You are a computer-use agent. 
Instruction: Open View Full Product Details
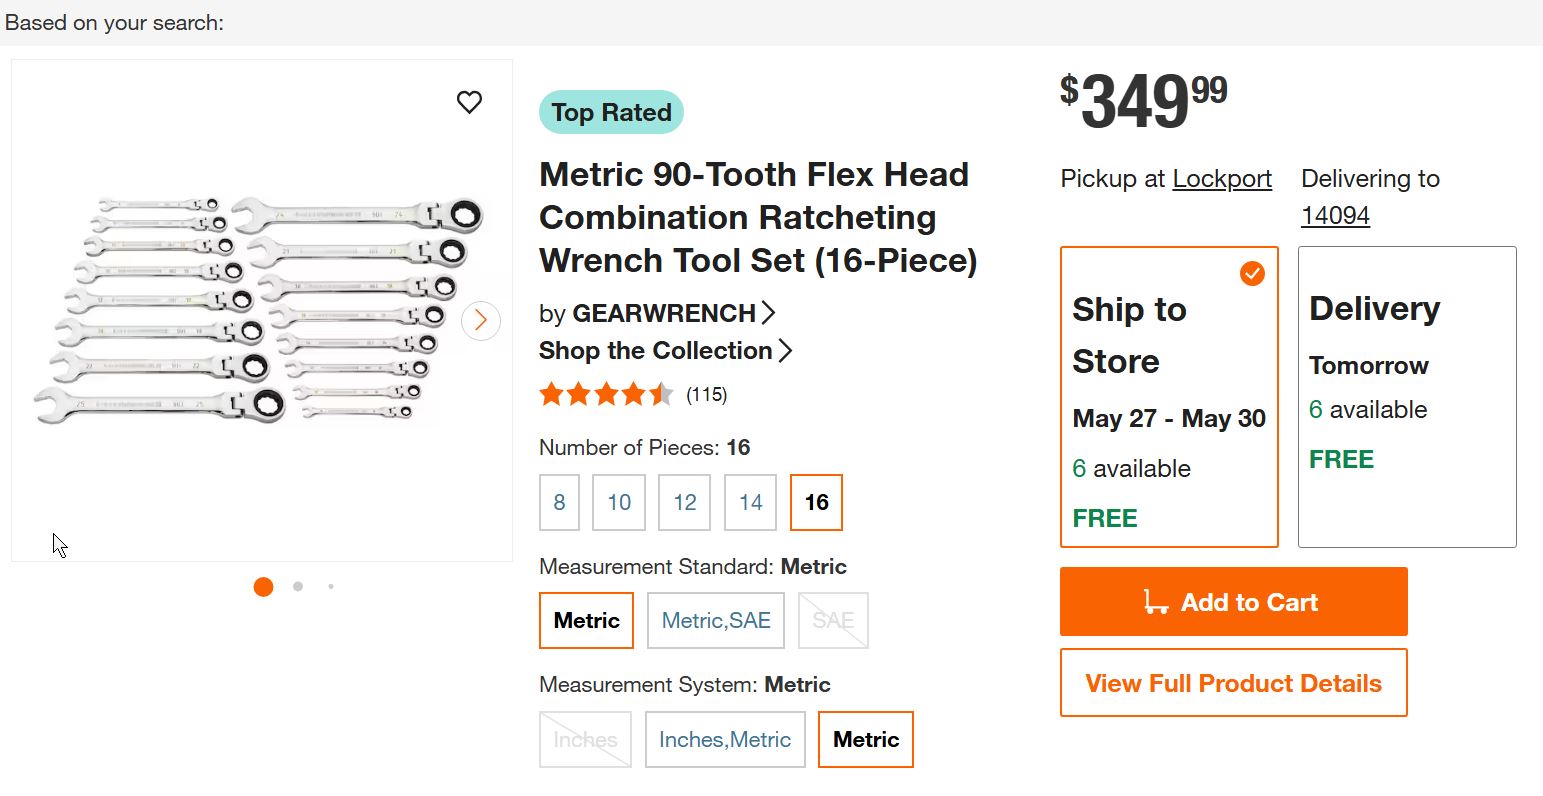(x=1233, y=683)
